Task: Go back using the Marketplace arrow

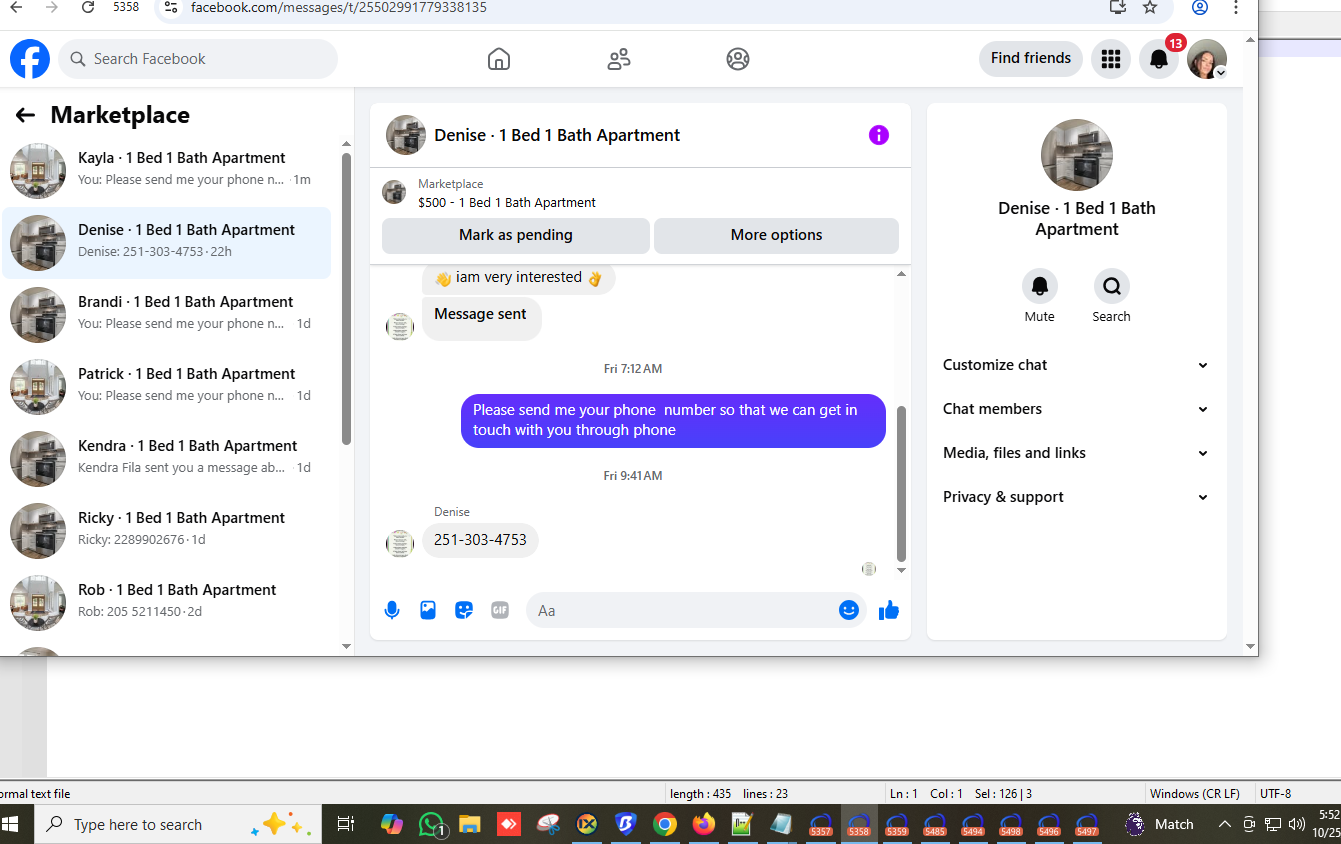Action: [x=25, y=115]
